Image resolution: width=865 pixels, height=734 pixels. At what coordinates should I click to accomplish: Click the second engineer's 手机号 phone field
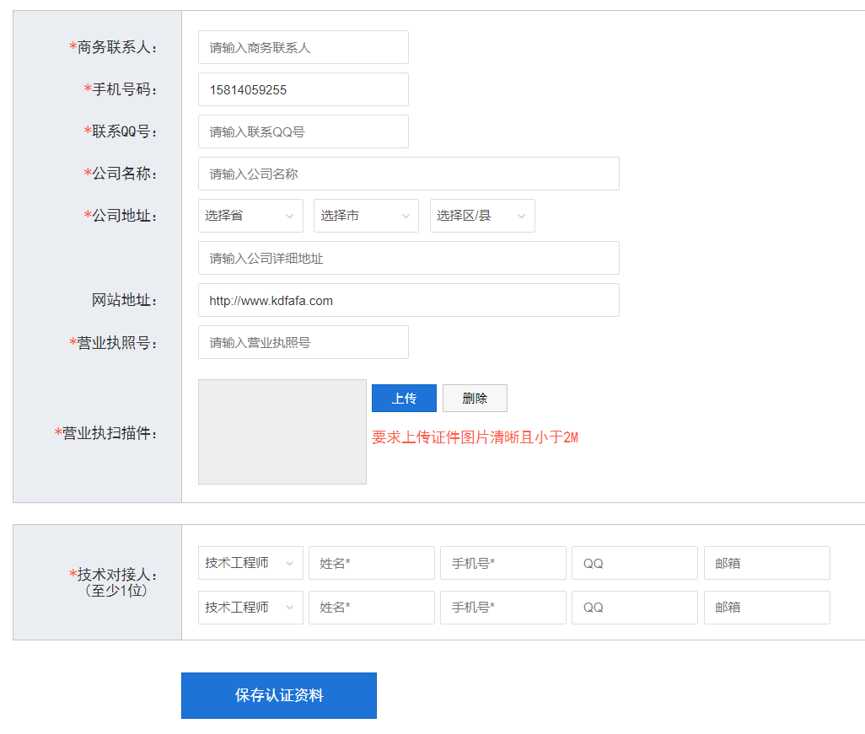click(503, 607)
